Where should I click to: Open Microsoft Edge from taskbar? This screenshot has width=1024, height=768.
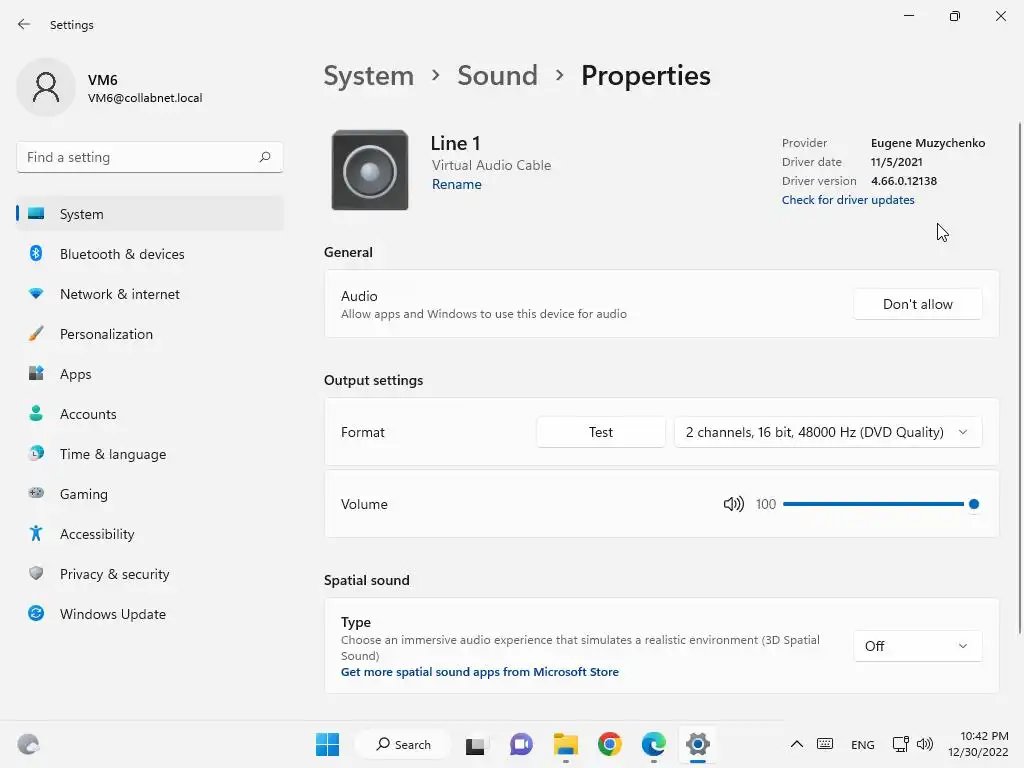tap(653, 744)
